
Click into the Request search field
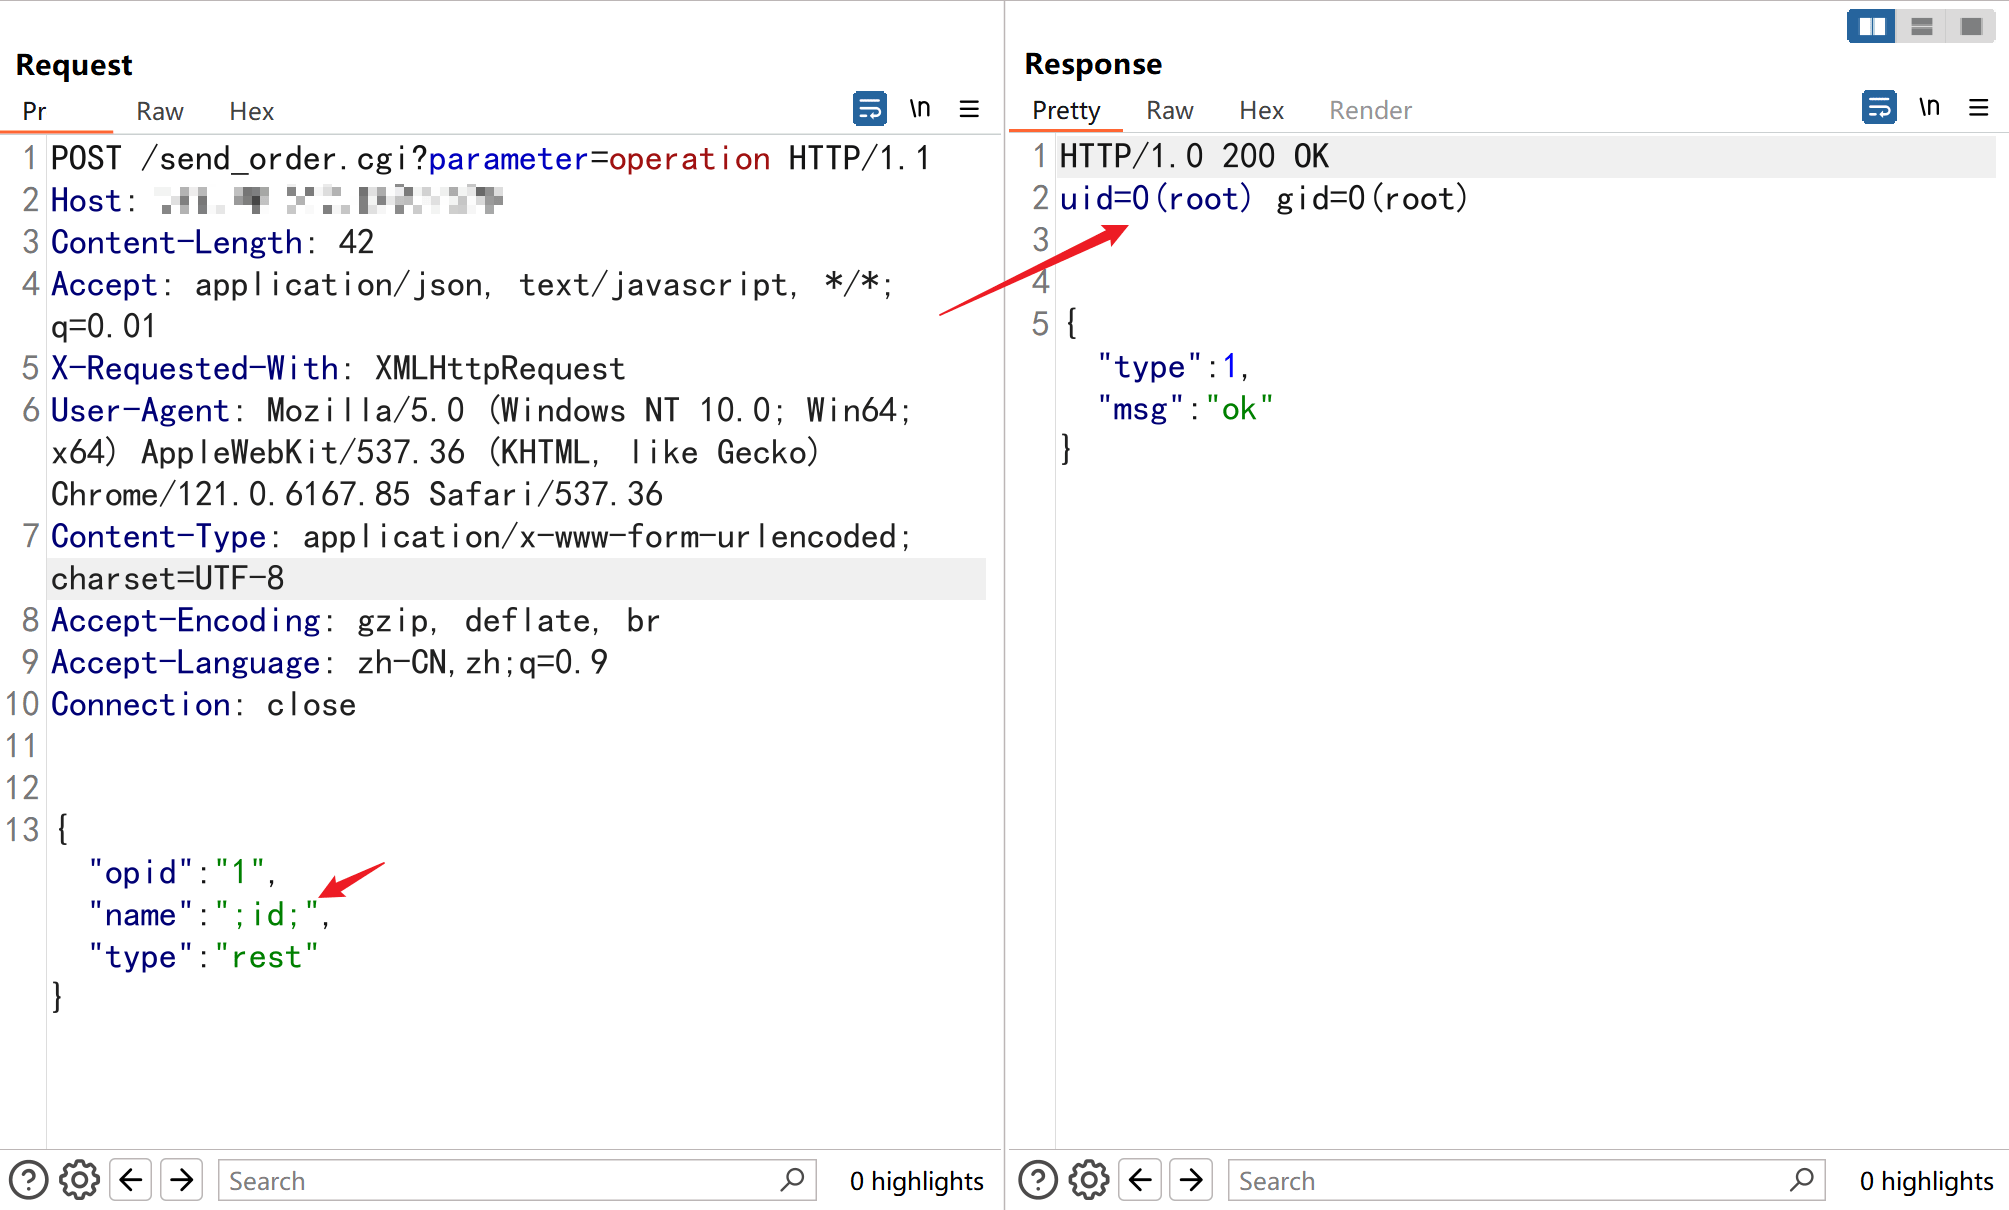[x=500, y=1180]
